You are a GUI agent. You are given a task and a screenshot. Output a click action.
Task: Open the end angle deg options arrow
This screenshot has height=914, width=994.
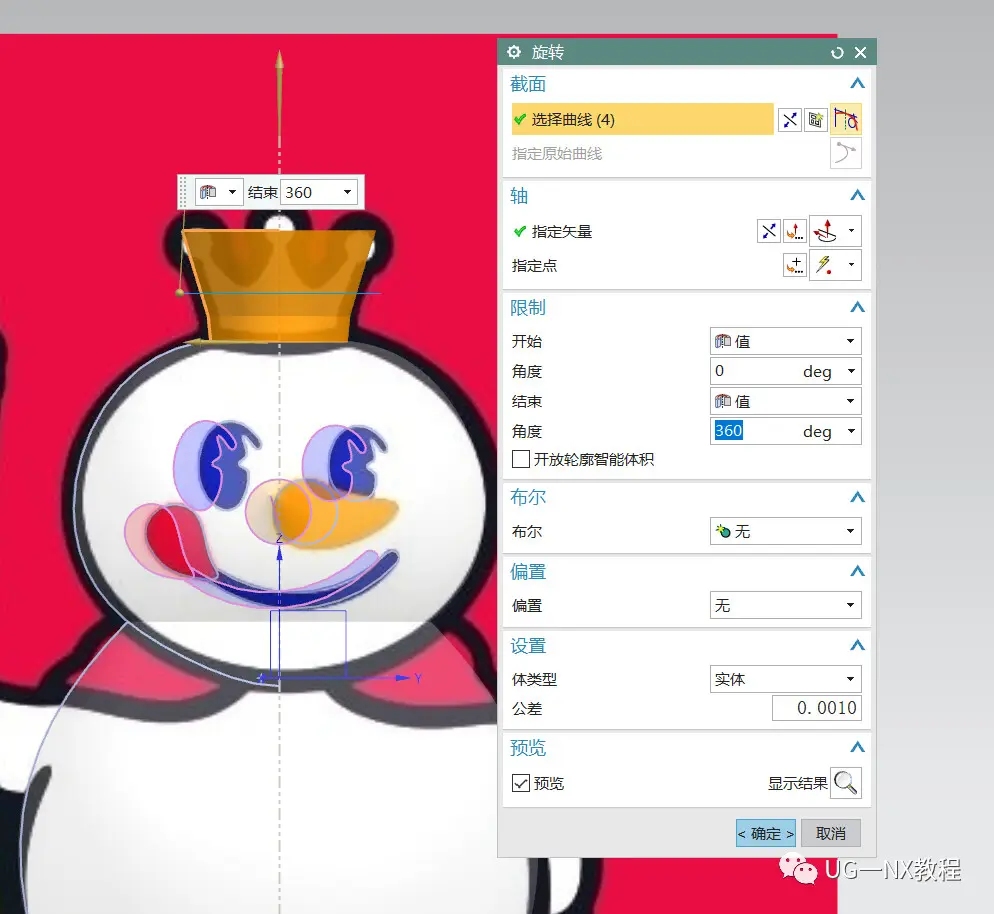[x=851, y=431]
